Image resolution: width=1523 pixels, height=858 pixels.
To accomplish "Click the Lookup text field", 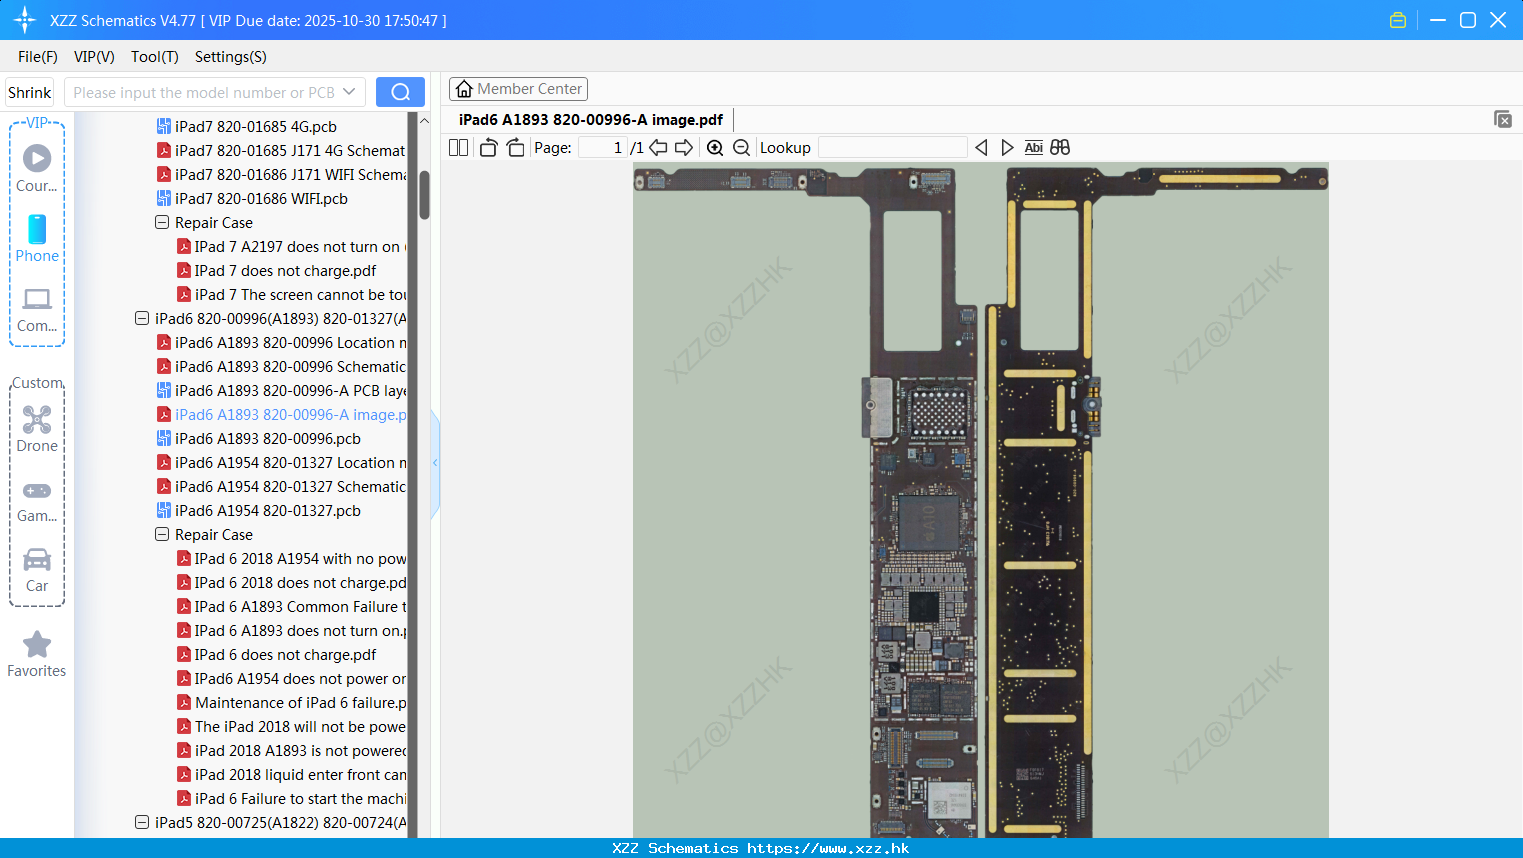I will [x=893, y=147].
